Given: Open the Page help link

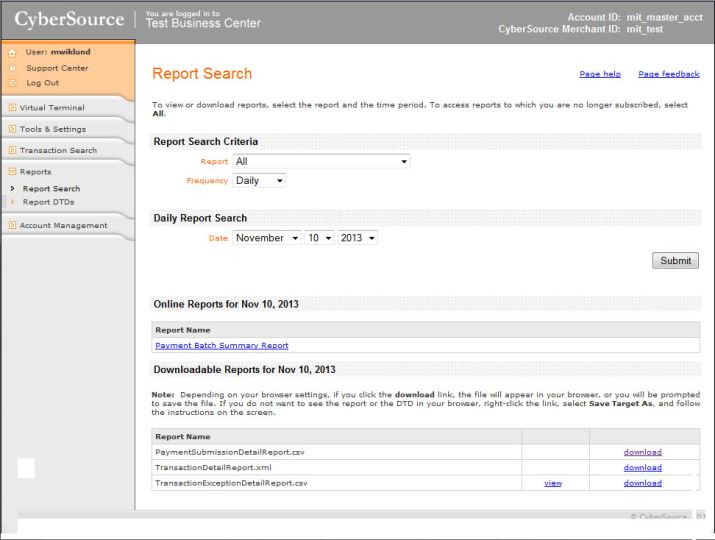Looking at the screenshot, I should pyautogui.click(x=600, y=74).
